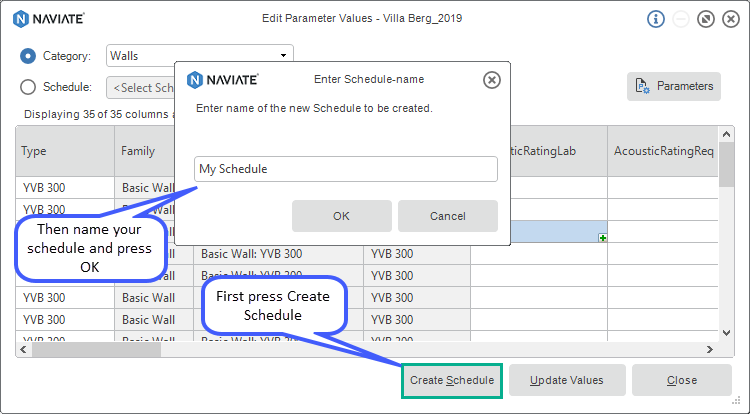Click the maximize icon in title bar
Viewport: 750px width, 414px height.
(705, 19)
